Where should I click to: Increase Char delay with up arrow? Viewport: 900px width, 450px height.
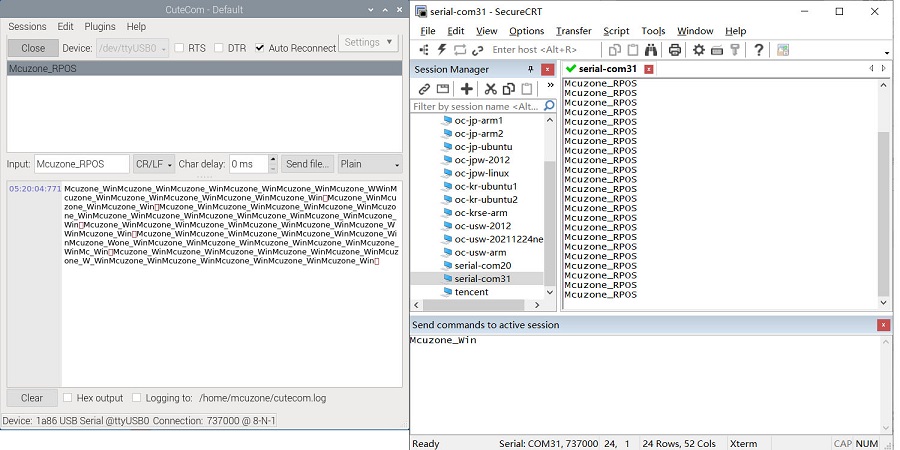273,159
